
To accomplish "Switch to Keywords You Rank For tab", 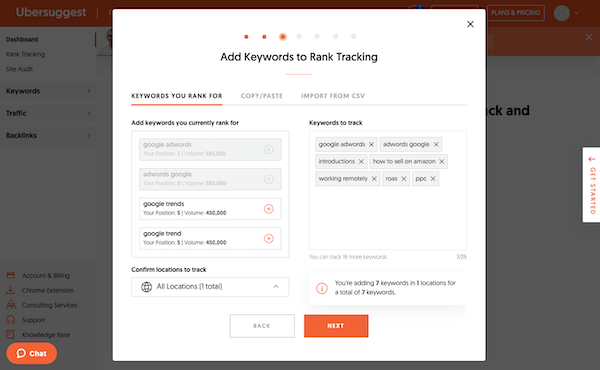I will pyautogui.click(x=177, y=96).
